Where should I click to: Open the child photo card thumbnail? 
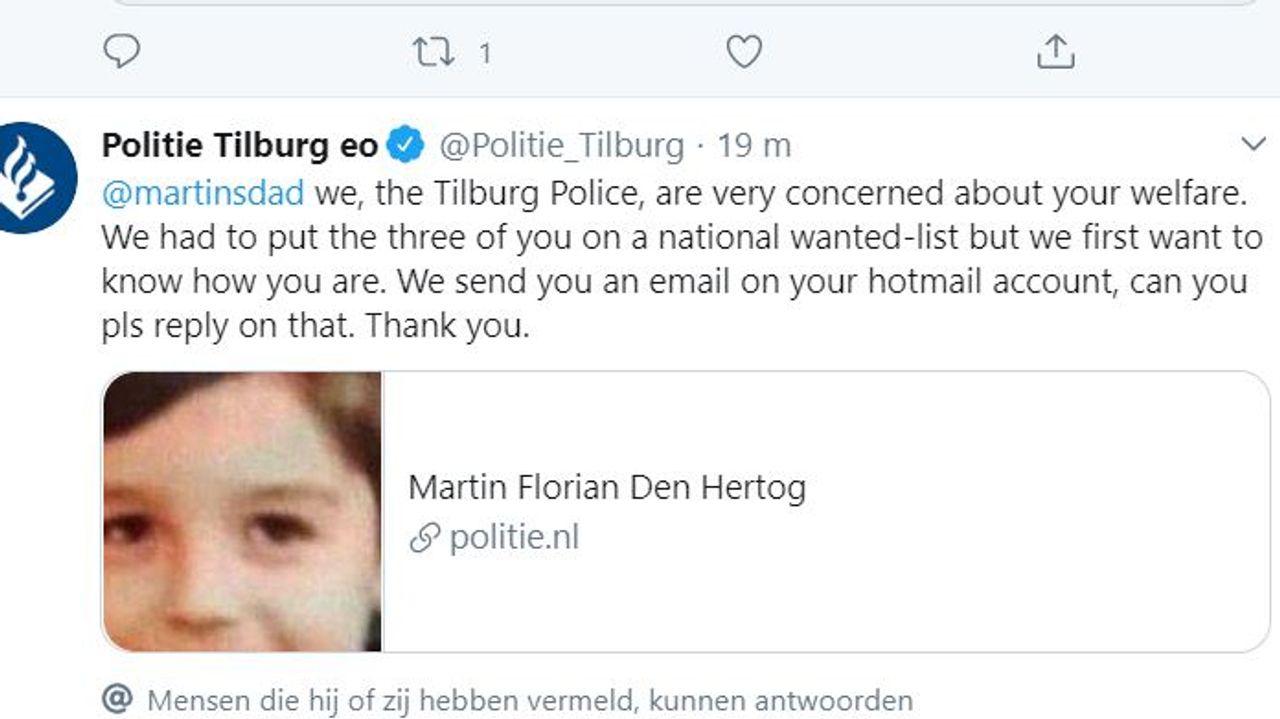242,512
